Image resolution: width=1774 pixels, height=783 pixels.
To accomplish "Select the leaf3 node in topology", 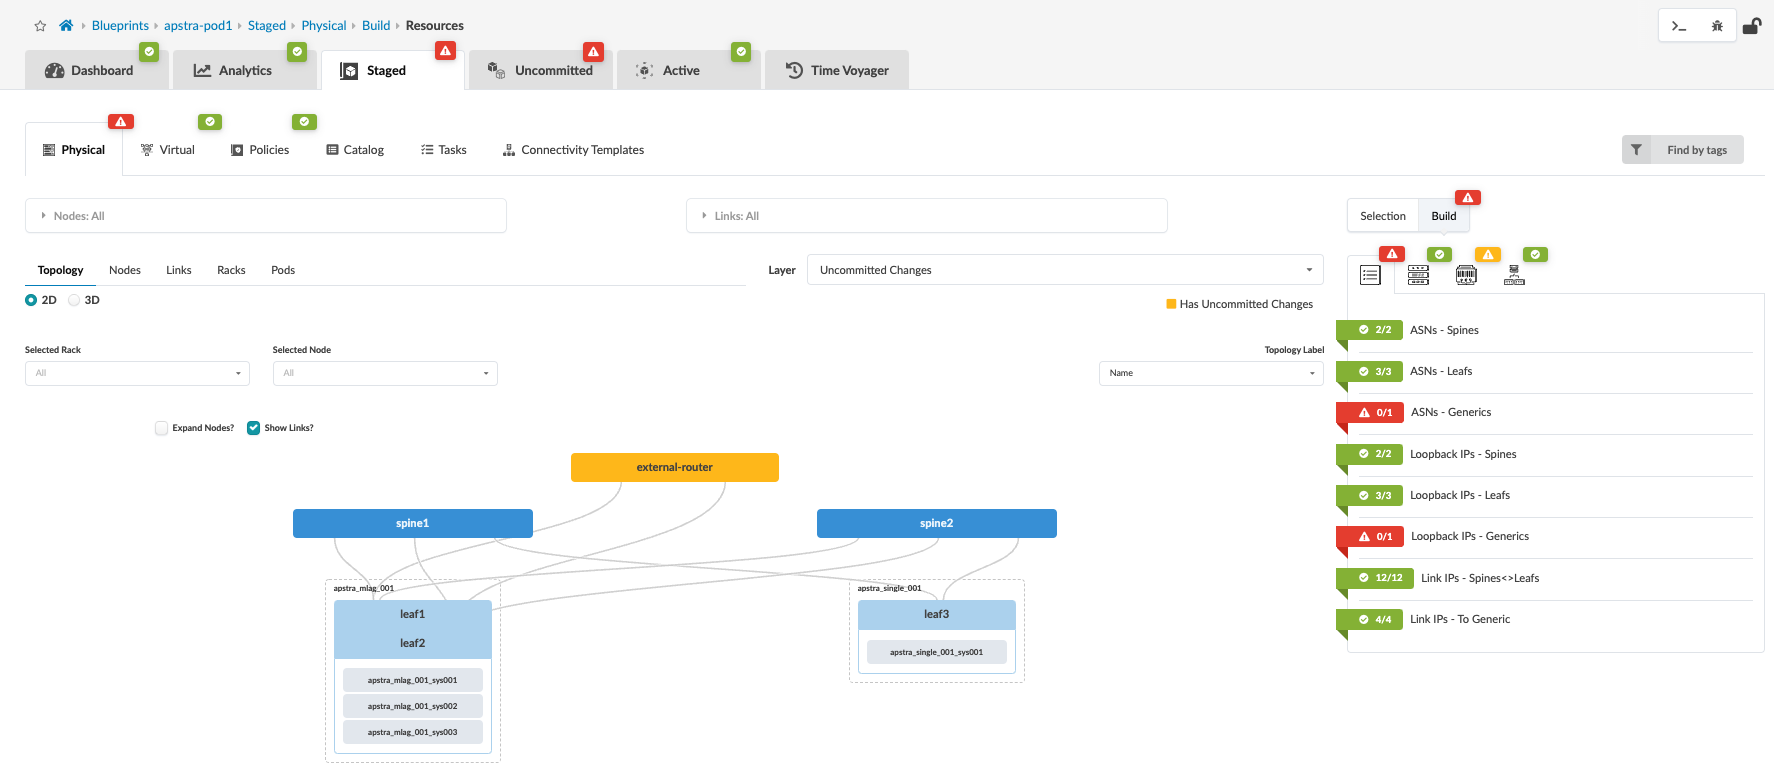I will (937, 614).
